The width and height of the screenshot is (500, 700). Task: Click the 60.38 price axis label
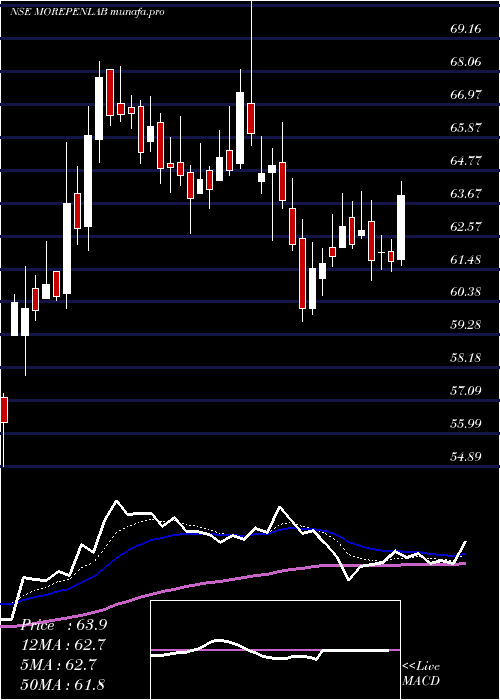[x=466, y=292]
